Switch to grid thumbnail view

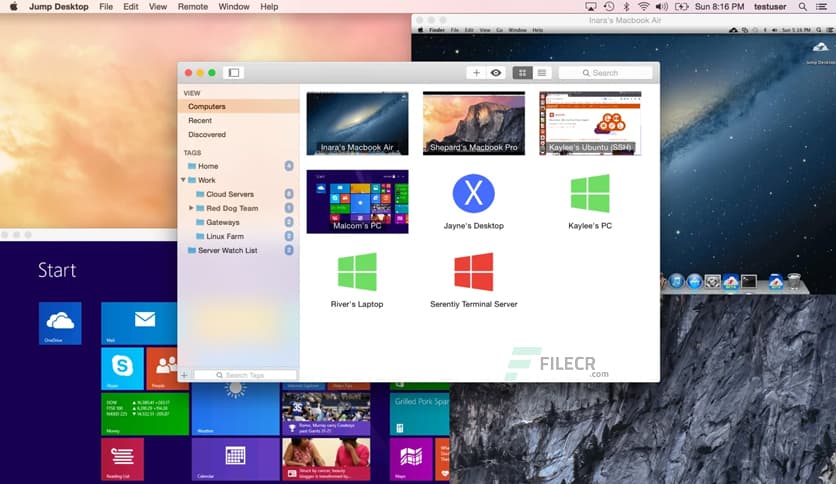pyautogui.click(x=522, y=72)
